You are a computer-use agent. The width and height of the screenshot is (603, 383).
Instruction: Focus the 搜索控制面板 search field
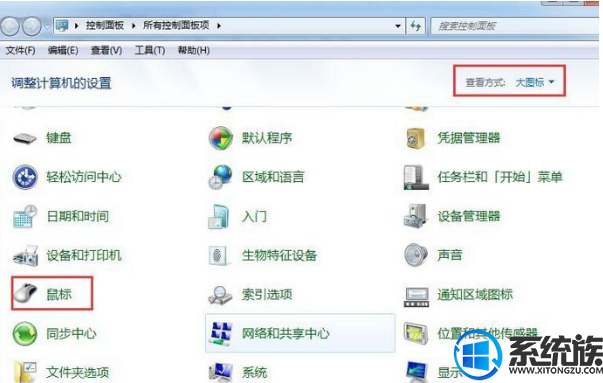click(x=515, y=26)
